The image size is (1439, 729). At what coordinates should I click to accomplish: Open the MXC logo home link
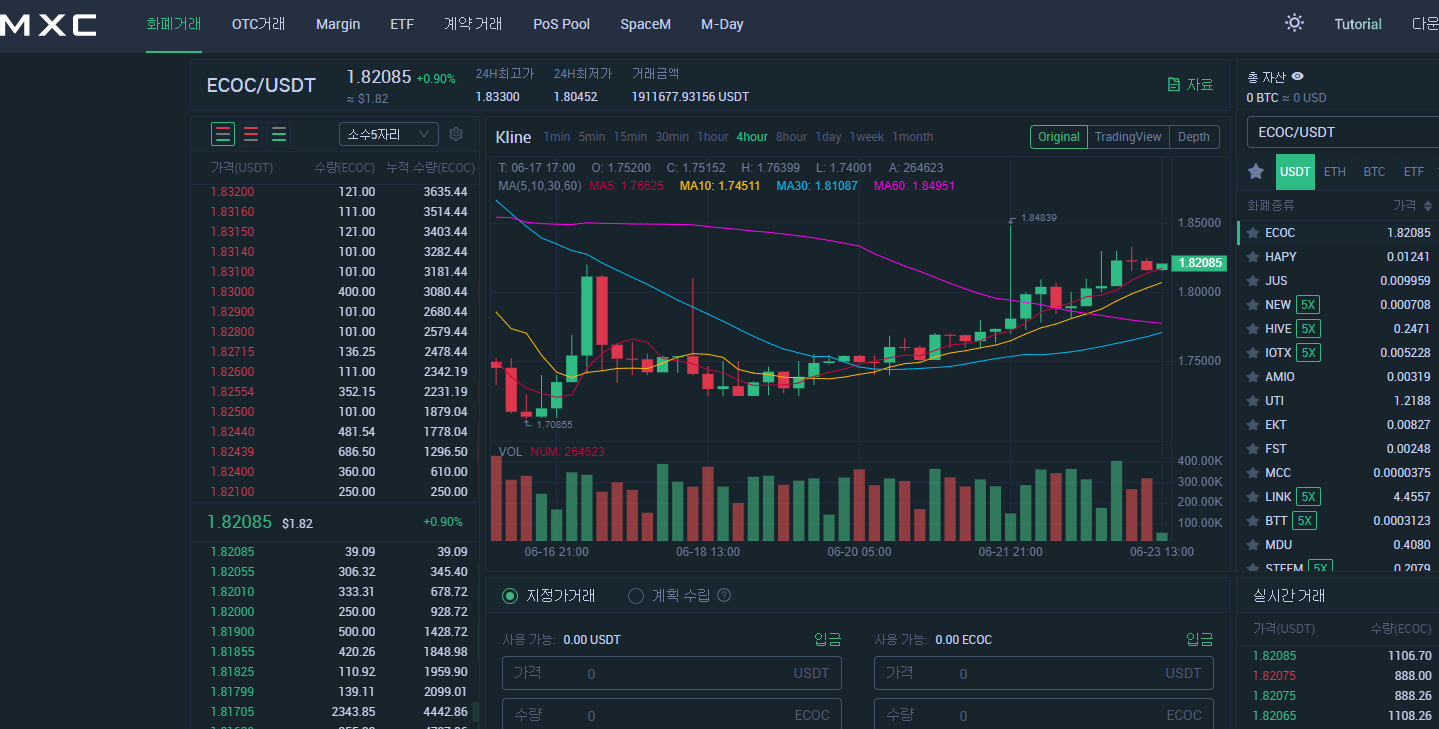(48, 25)
